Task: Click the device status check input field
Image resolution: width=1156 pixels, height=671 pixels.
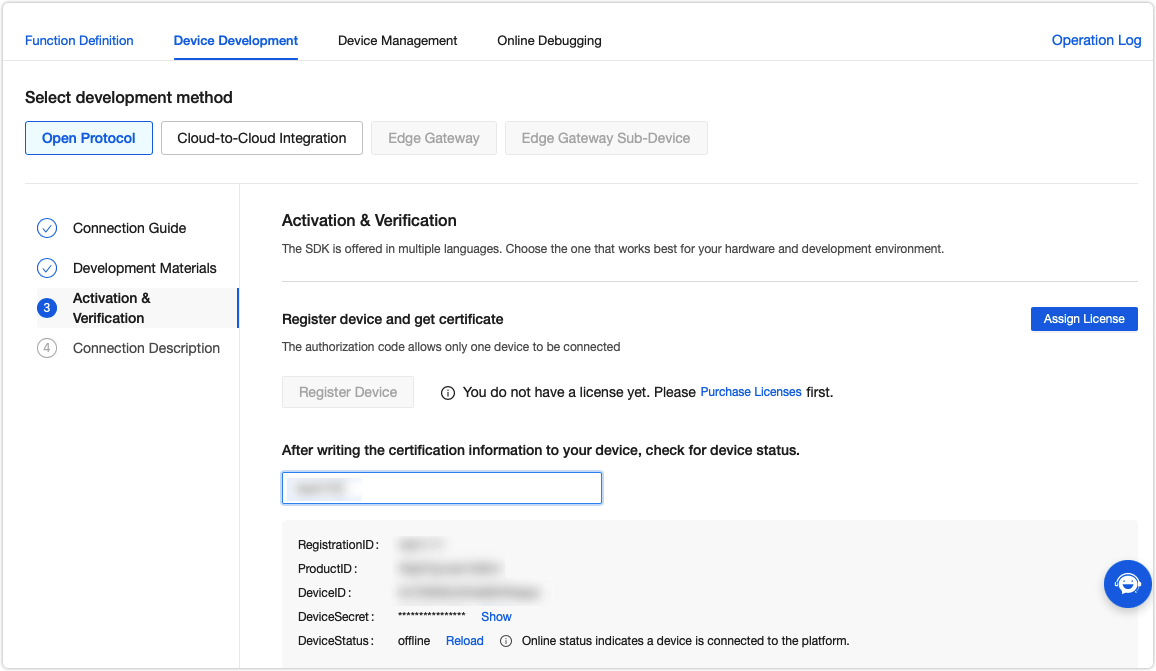Action: [442, 488]
